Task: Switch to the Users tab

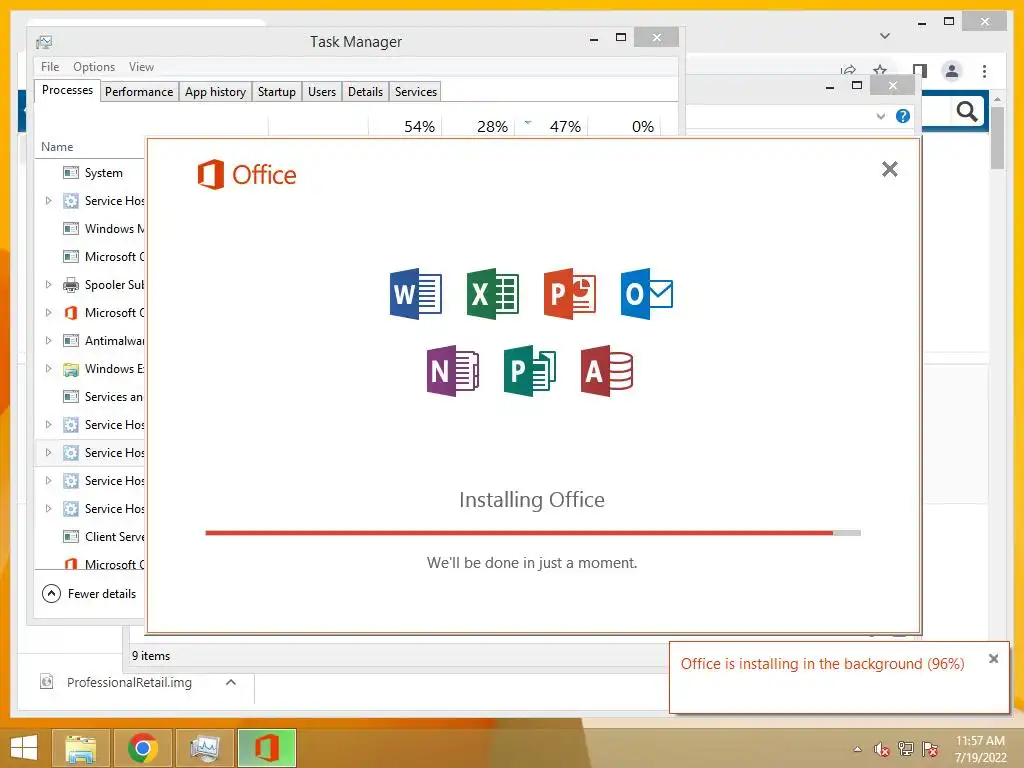Action: point(322,91)
